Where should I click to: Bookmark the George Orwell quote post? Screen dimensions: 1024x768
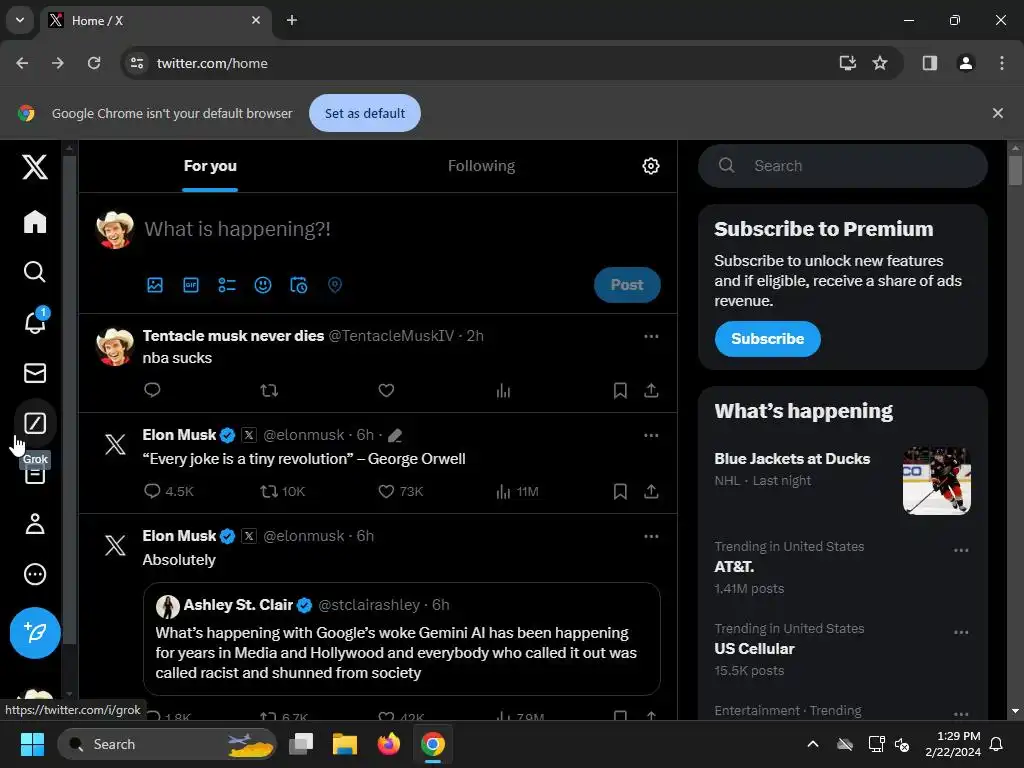coord(620,491)
